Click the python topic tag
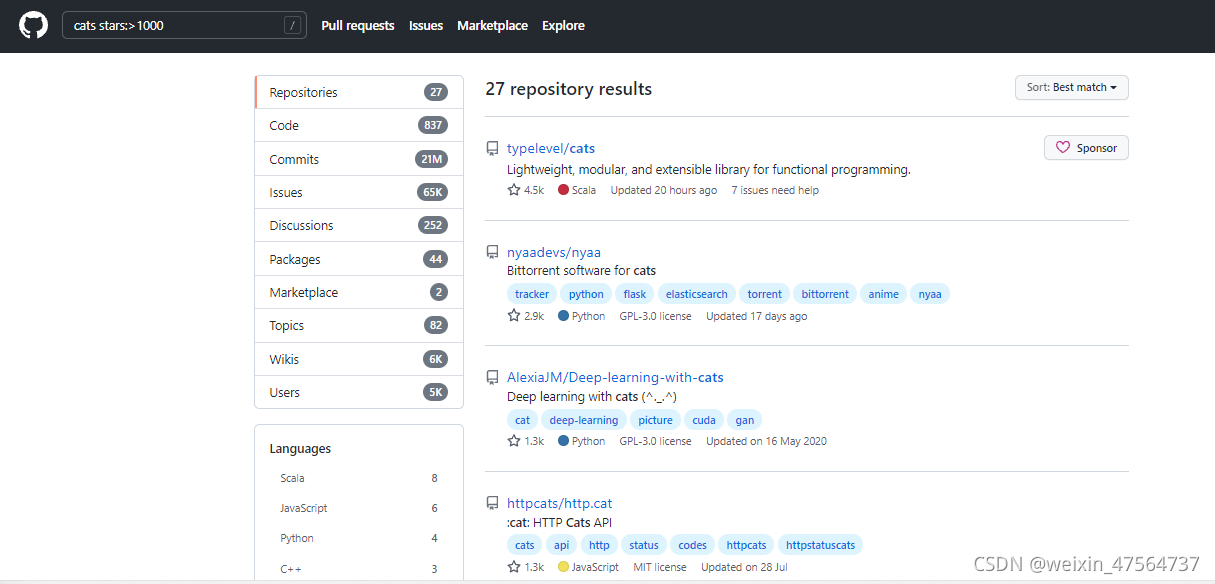 point(586,294)
